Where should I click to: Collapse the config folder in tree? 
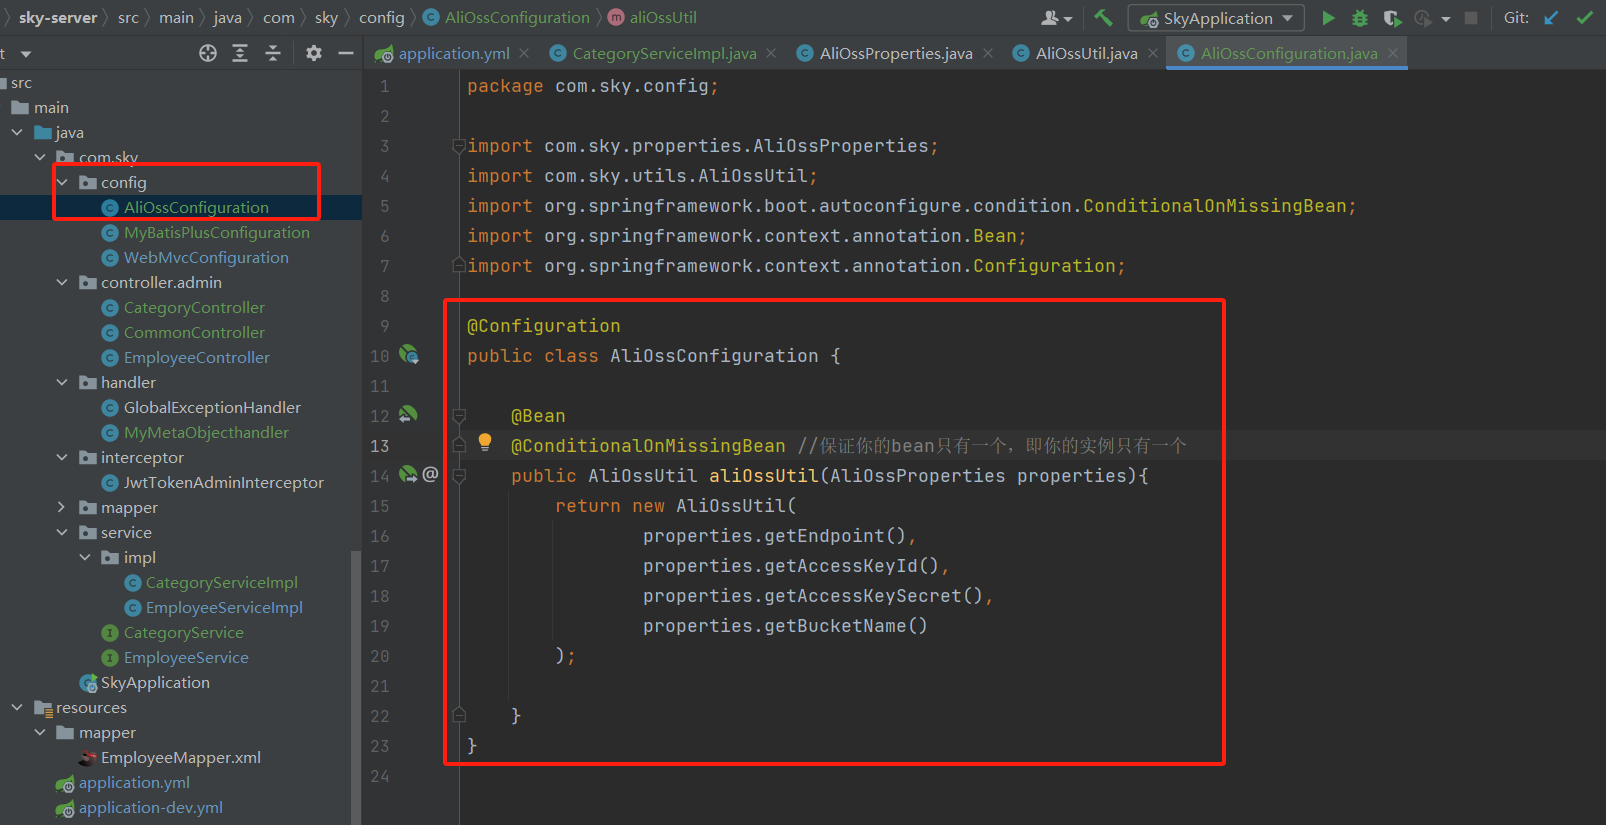[x=62, y=182]
